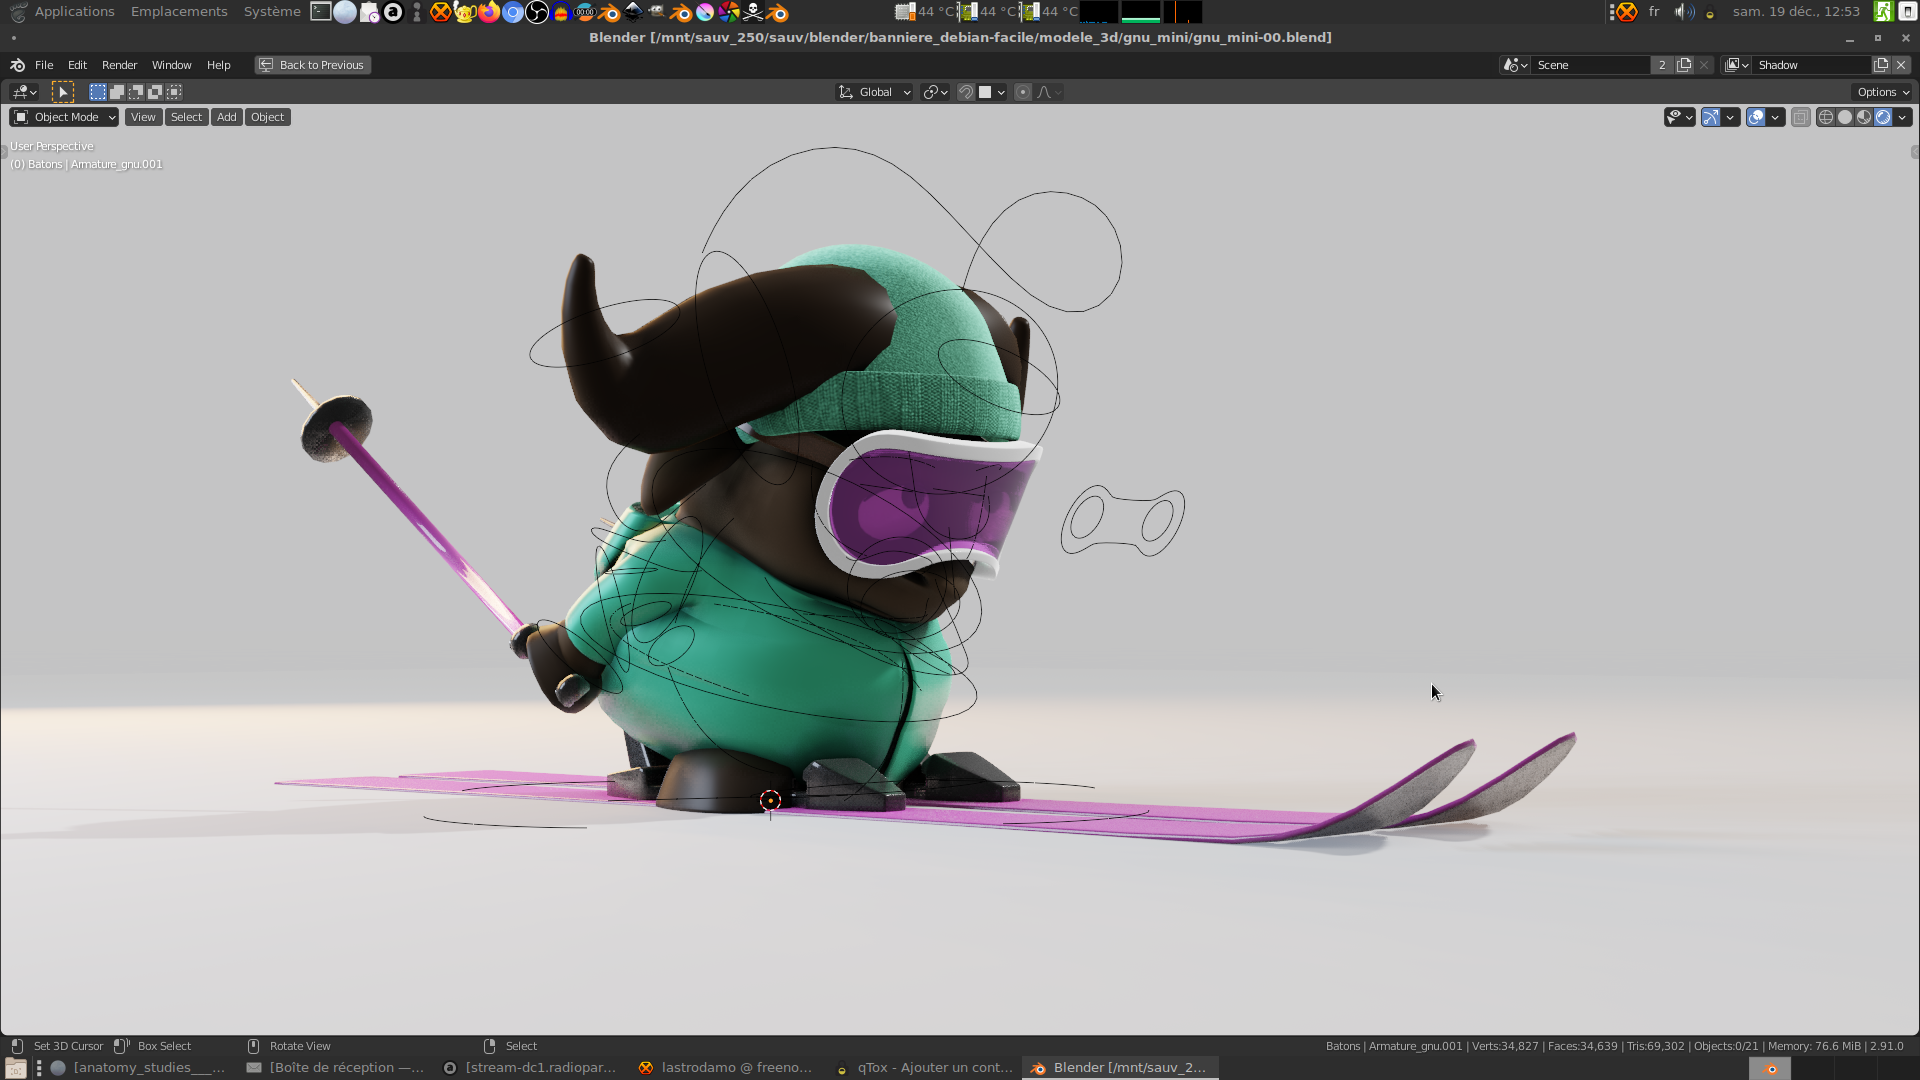Open the Edit menu
Screen dimensions: 1920x1080
coord(77,65)
